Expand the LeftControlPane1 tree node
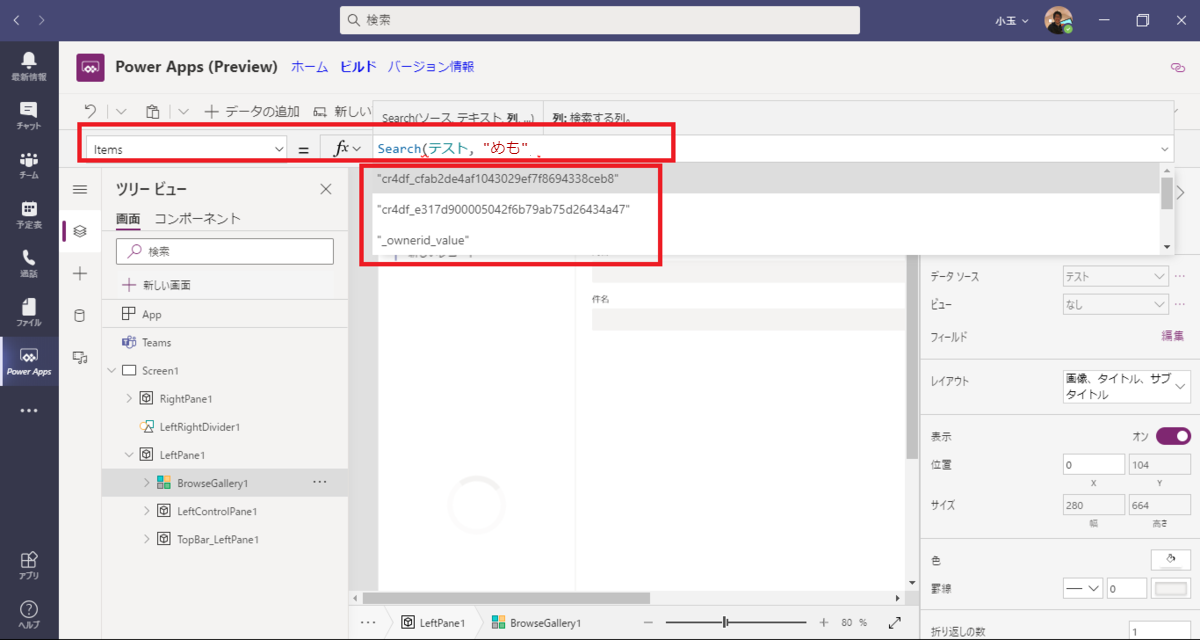The width and height of the screenshot is (1200, 640). point(147,511)
